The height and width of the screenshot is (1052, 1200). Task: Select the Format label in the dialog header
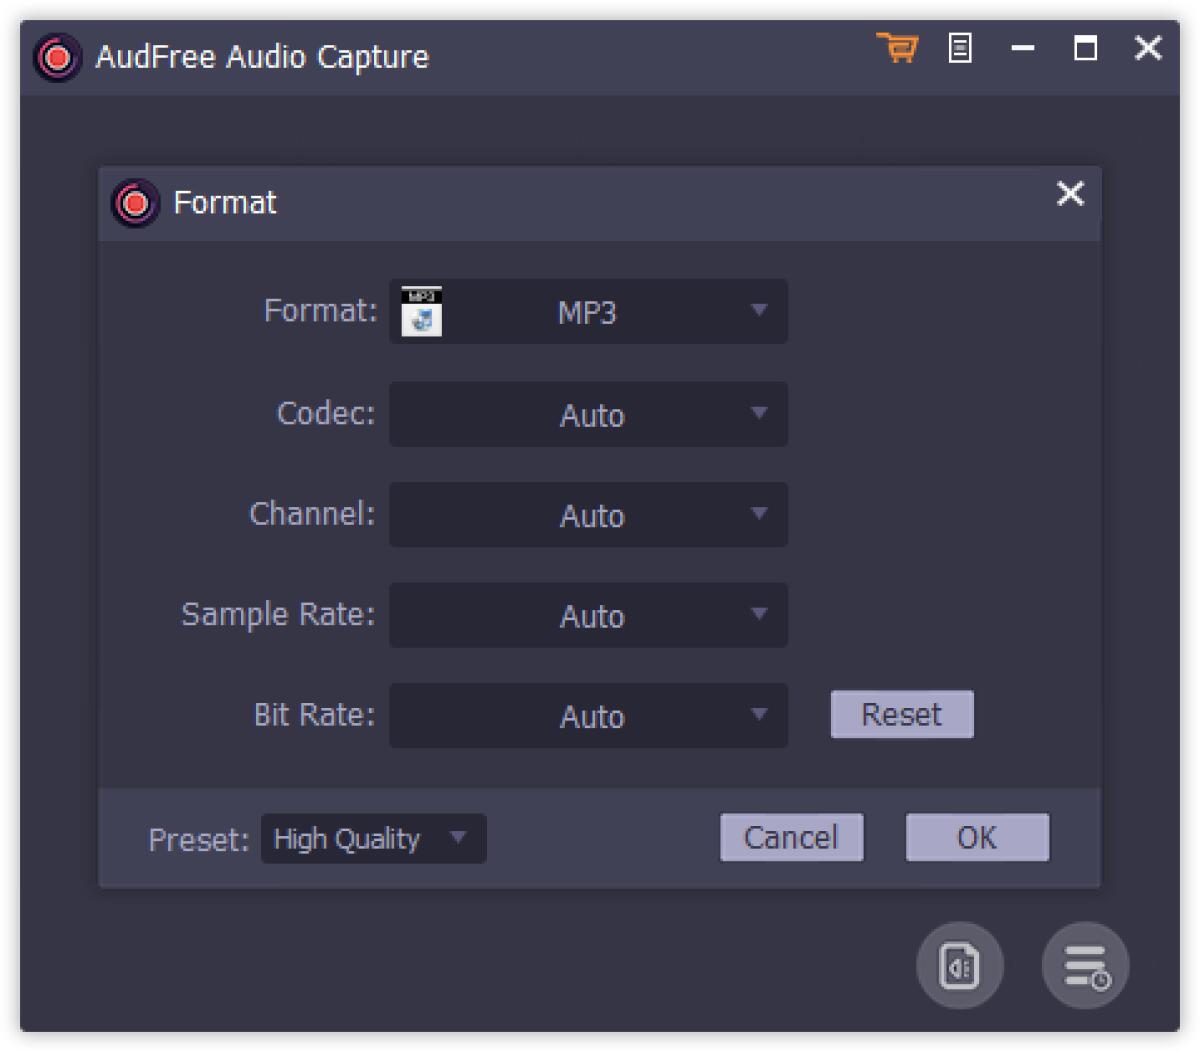click(x=225, y=203)
